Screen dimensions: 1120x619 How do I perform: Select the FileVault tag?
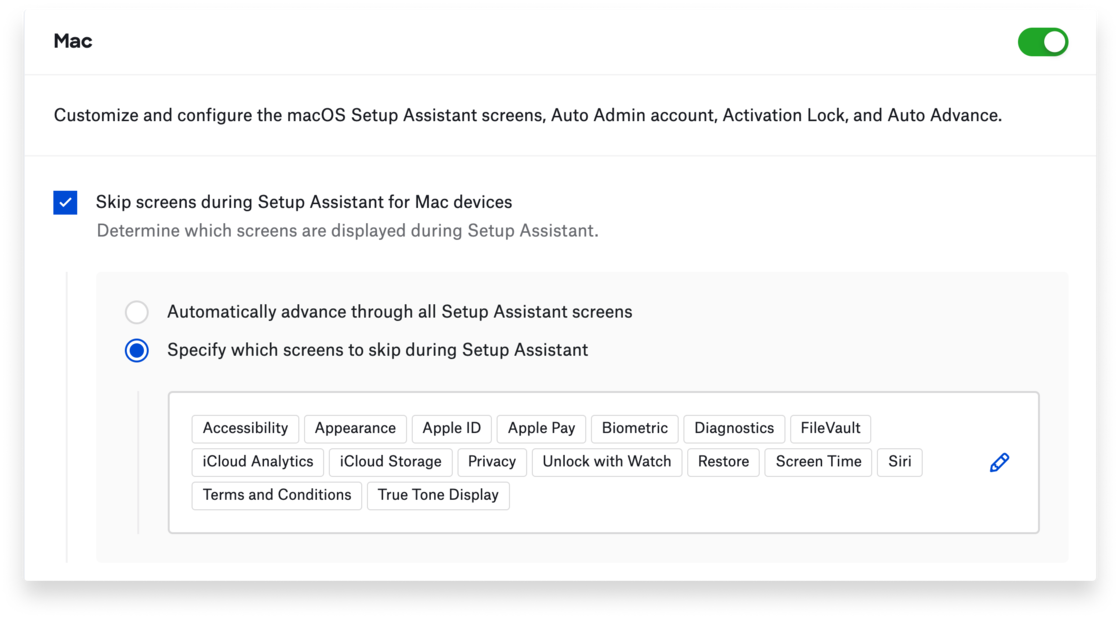pyautogui.click(x=830, y=428)
